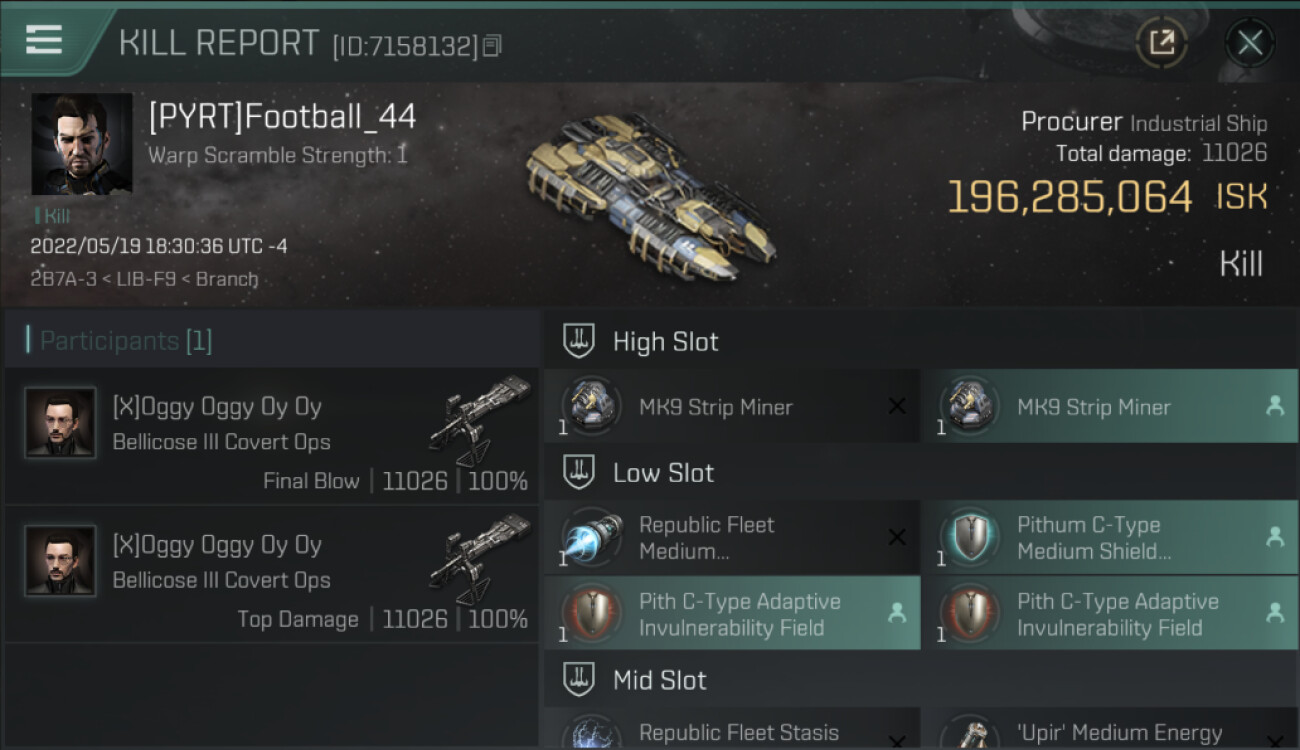1300x750 pixels.
Task: Open Final Blow attacker's portrait
Action: point(60,423)
